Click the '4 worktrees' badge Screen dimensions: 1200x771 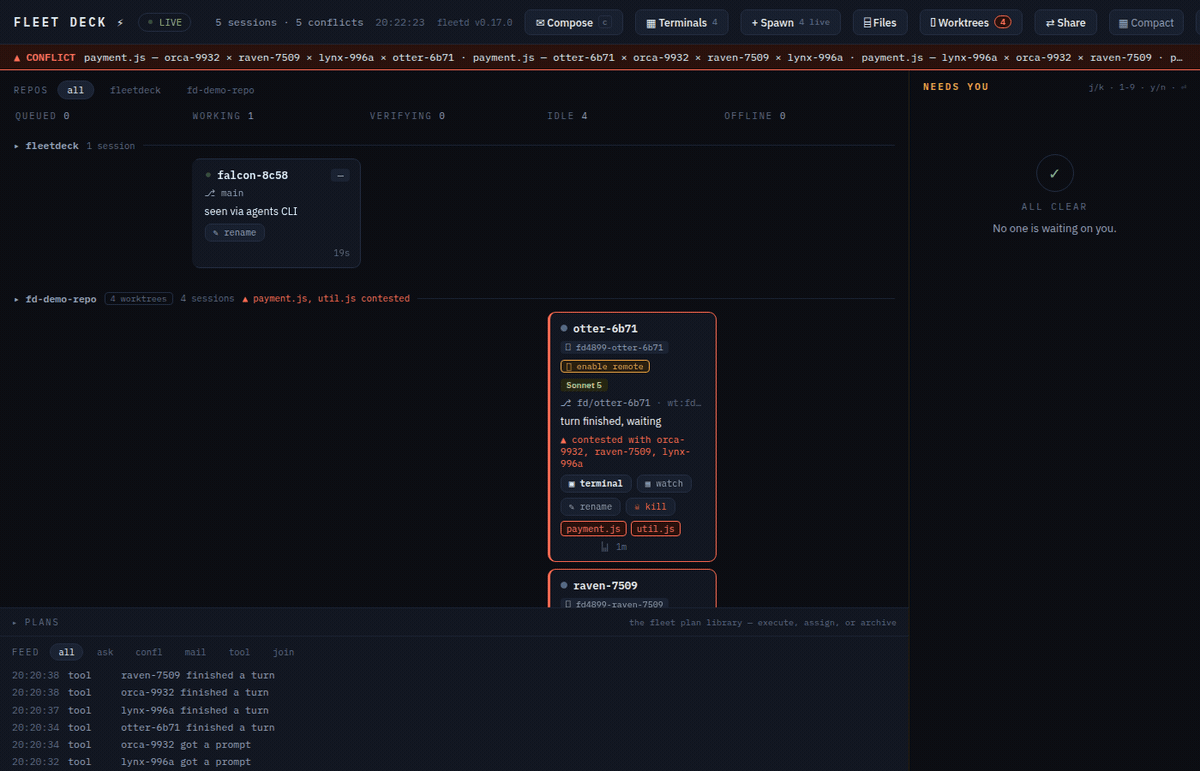coord(139,298)
